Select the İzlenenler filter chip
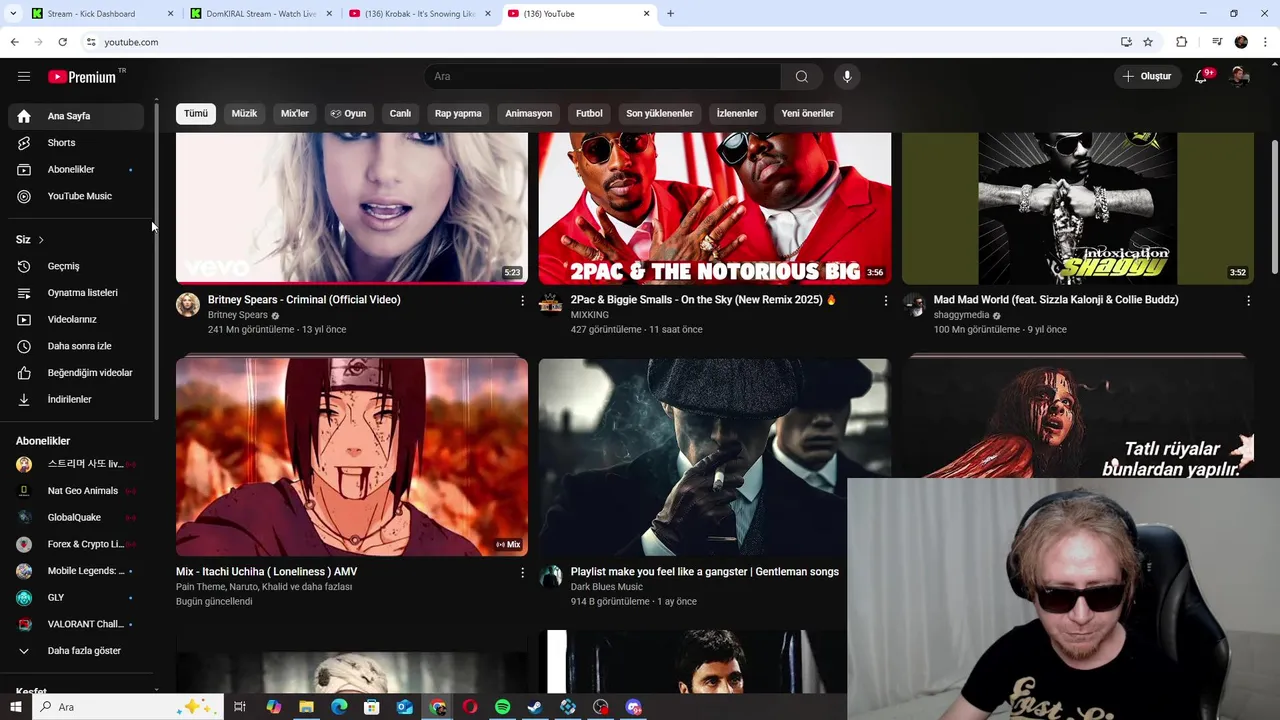Image resolution: width=1280 pixels, height=720 pixels. tap(737, 113)
